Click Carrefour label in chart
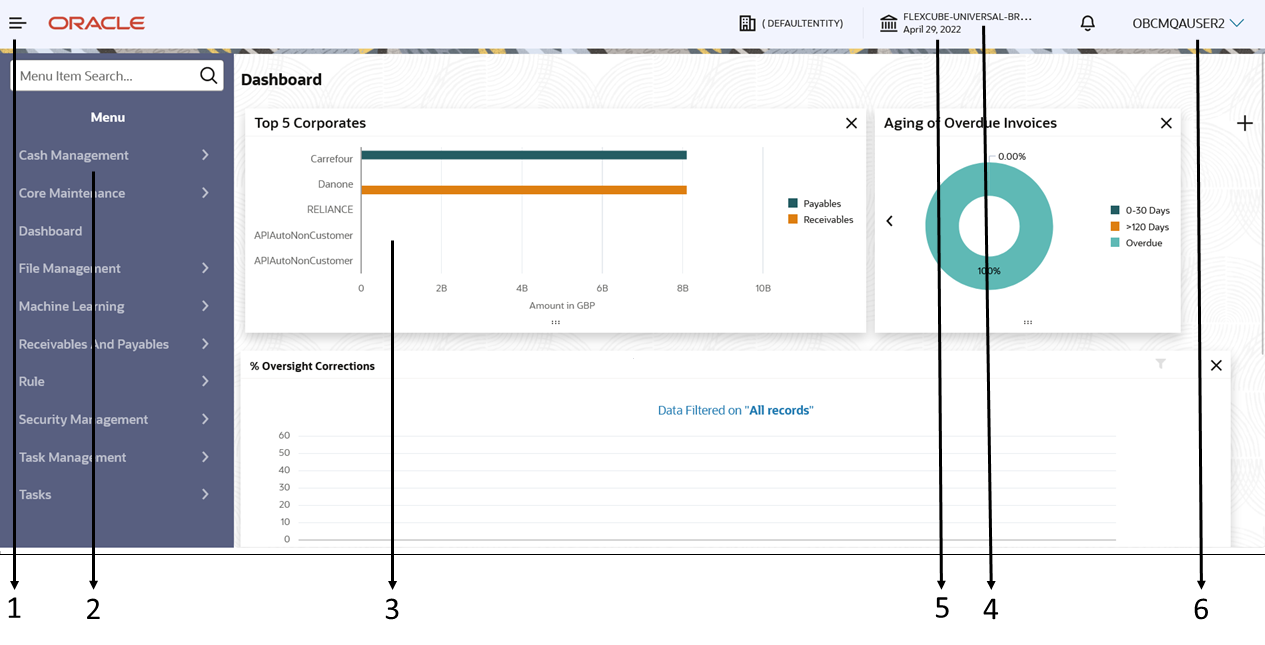This screenshot has height=645, width=1265. (x=332, y=158)
